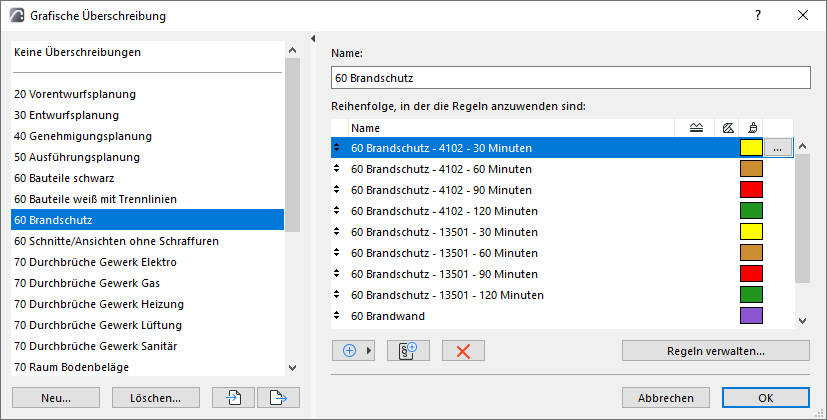The image size is (827, 420).
Task: Click reorder handle for 60 Brandwand rule
Action: (338, 316)
